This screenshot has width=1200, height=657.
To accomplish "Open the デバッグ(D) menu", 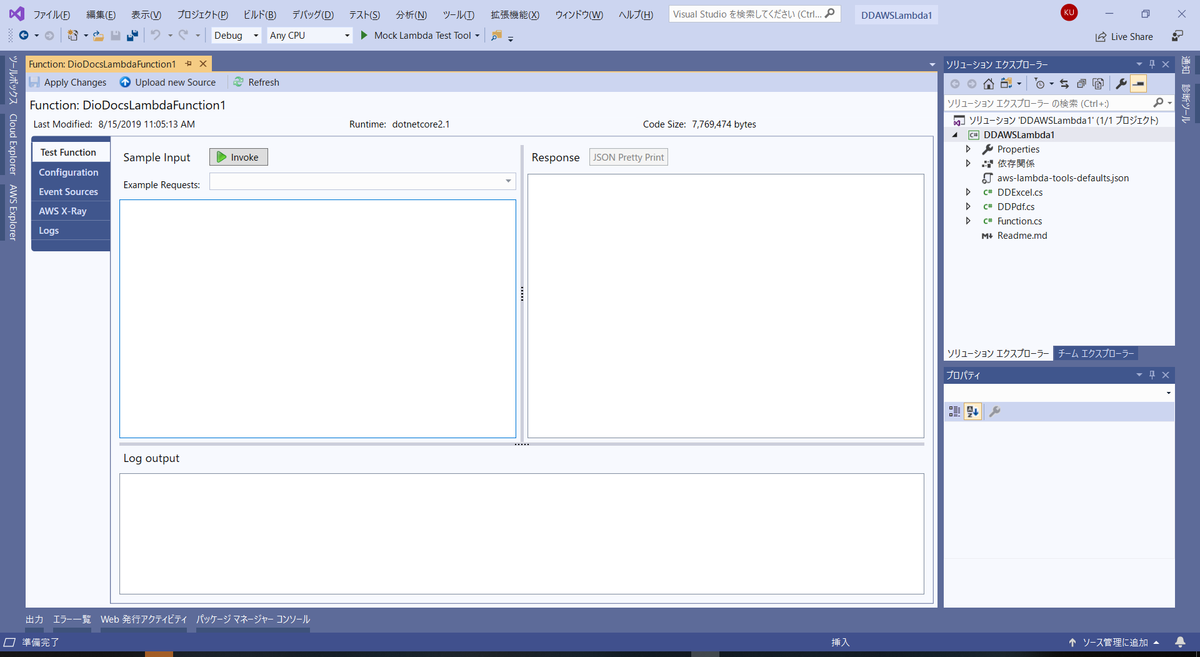I will tap(313, 15).
